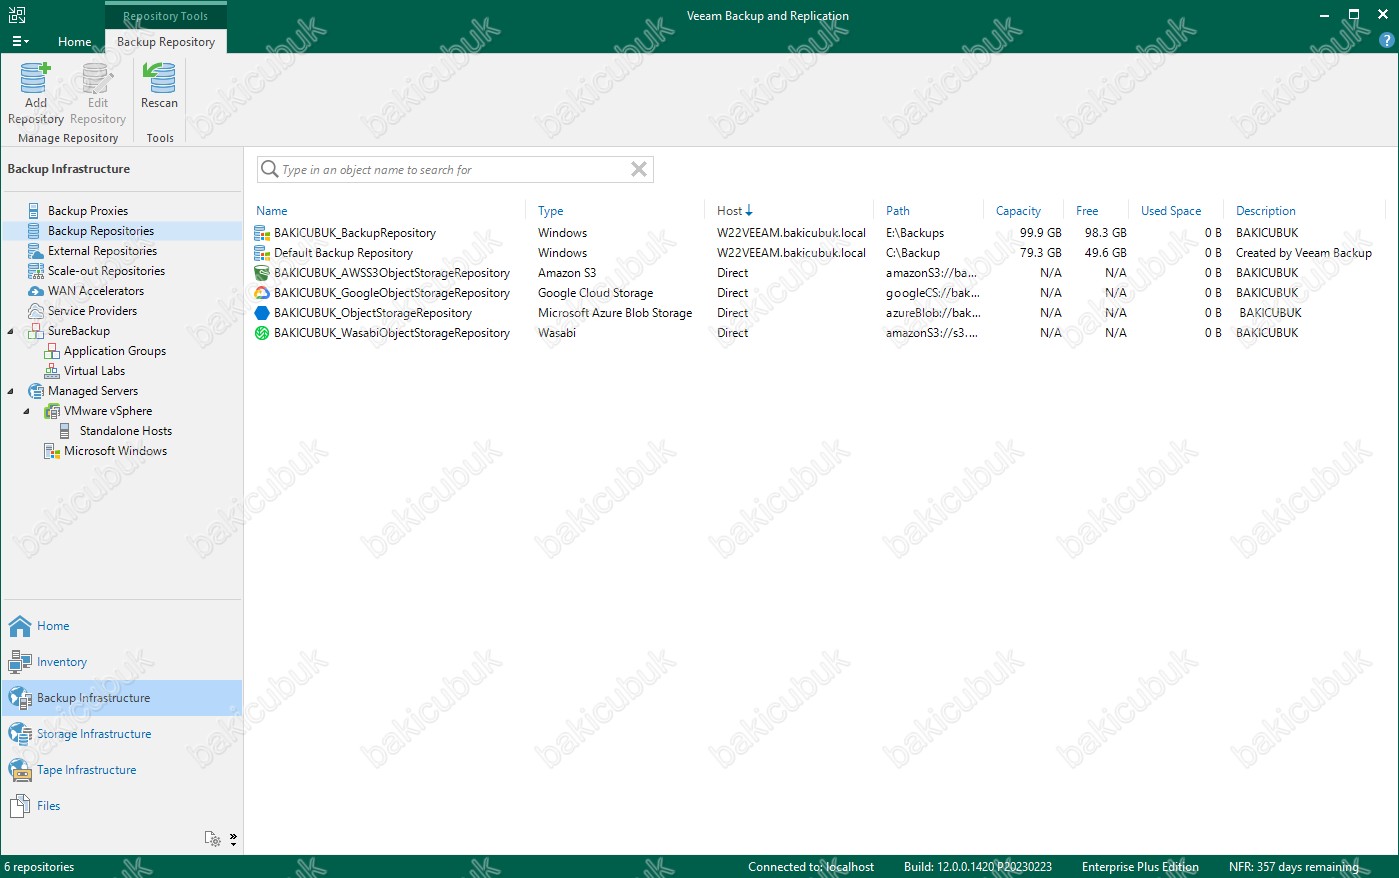Sort by the Host column header

(x=734, y=211)
